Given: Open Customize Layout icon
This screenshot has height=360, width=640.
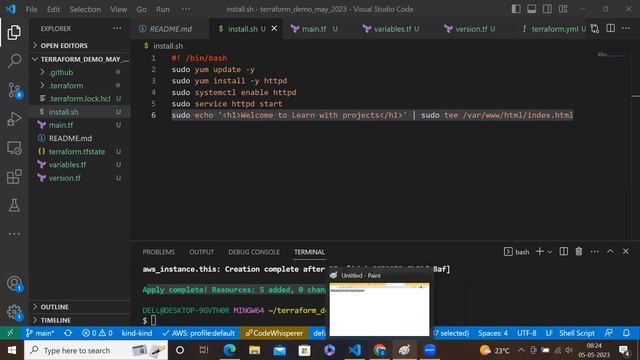Looking at the screenshot, I should (x=563, y=9).
